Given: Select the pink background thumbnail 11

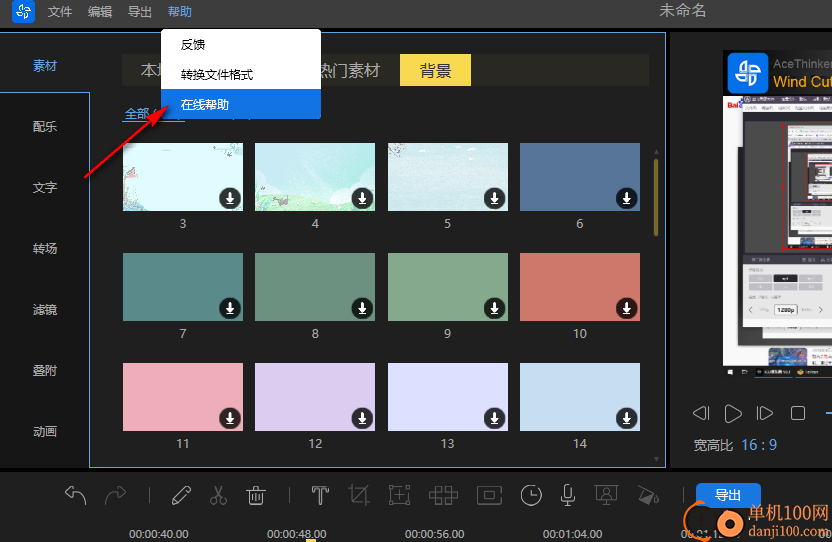Looking at the screenshot, I should pyautogui.click(x=183, y=397).
